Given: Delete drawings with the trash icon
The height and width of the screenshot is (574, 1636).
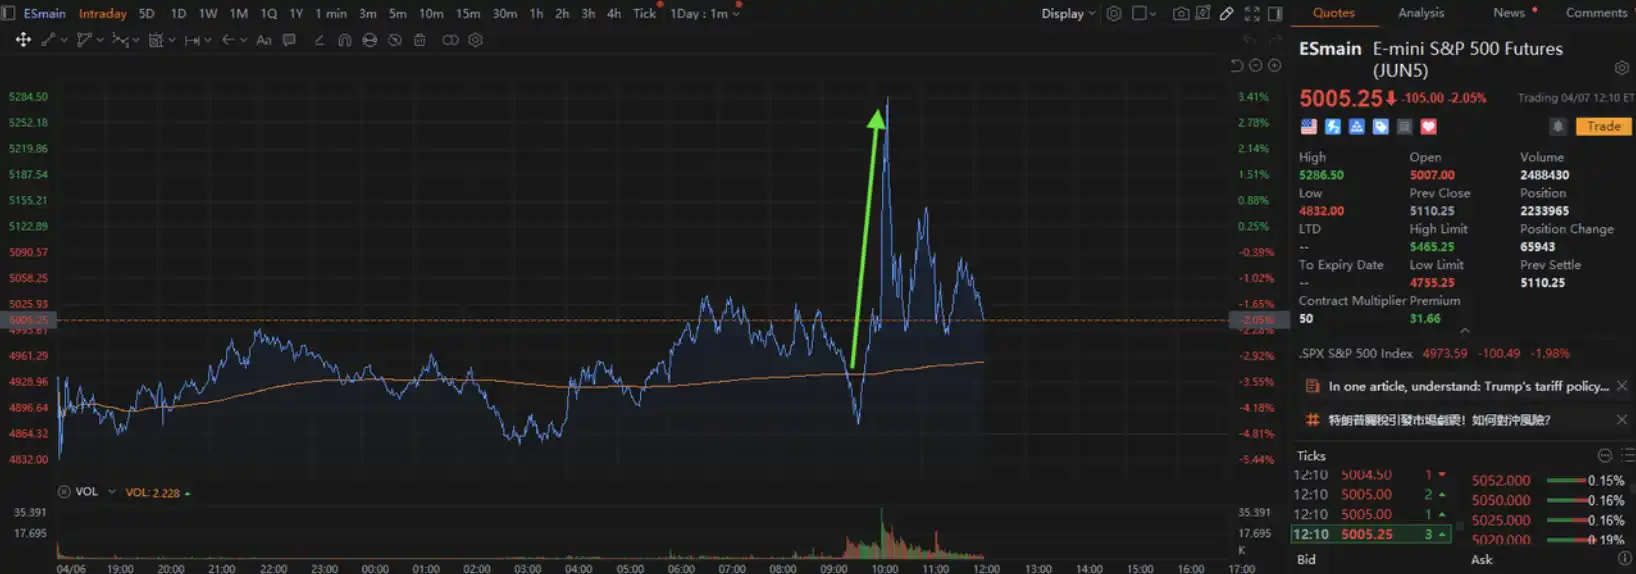Looking at the screenshot, I should [419, 40].
